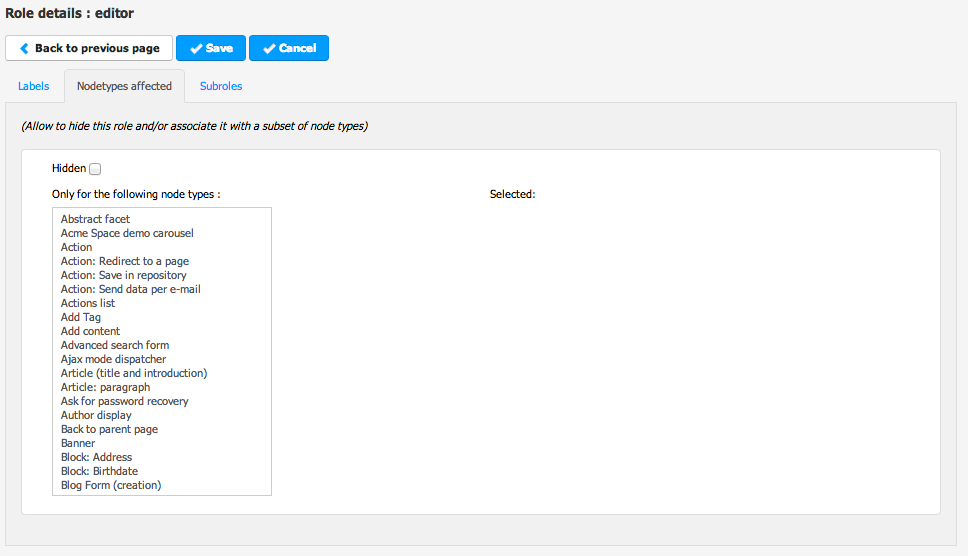Select Abstract facet in node types list
This screenshot has height=556, width=968.
[95, 219]
